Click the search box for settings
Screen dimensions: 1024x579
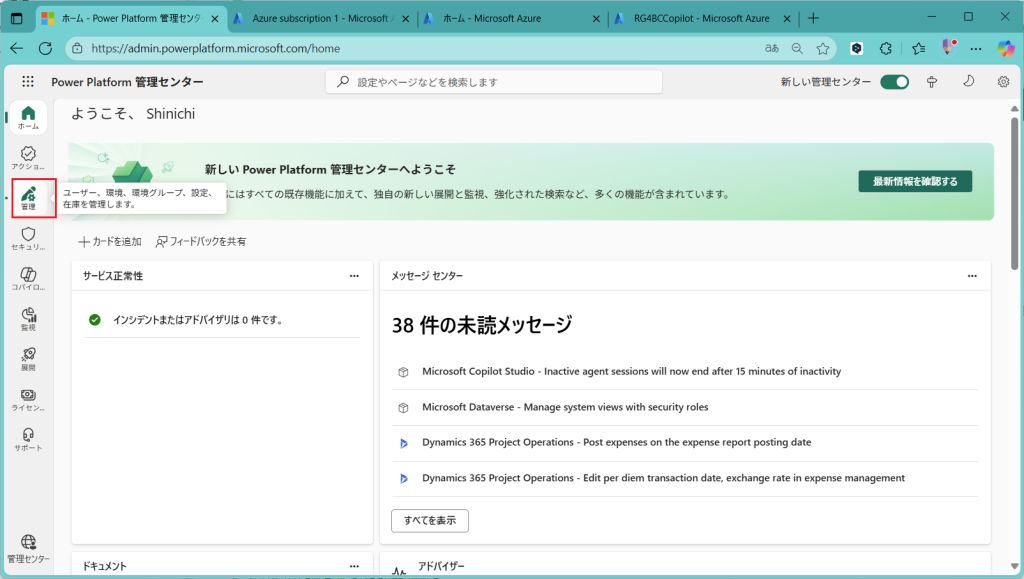(494, 82)
